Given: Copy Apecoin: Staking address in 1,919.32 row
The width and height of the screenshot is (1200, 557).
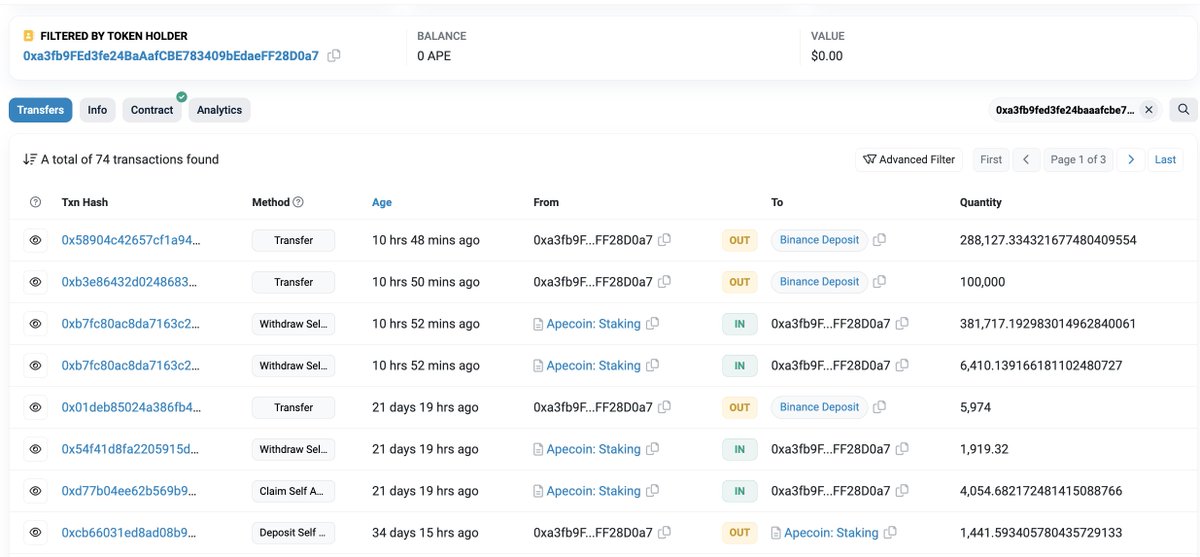Looking at the screenshot, I should pos(652,449).
